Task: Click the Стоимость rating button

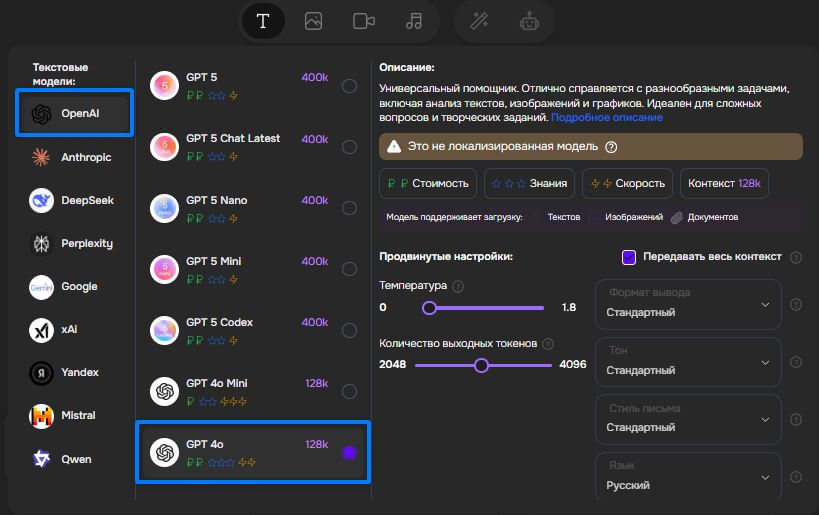Action: click(x=428, y=184)
